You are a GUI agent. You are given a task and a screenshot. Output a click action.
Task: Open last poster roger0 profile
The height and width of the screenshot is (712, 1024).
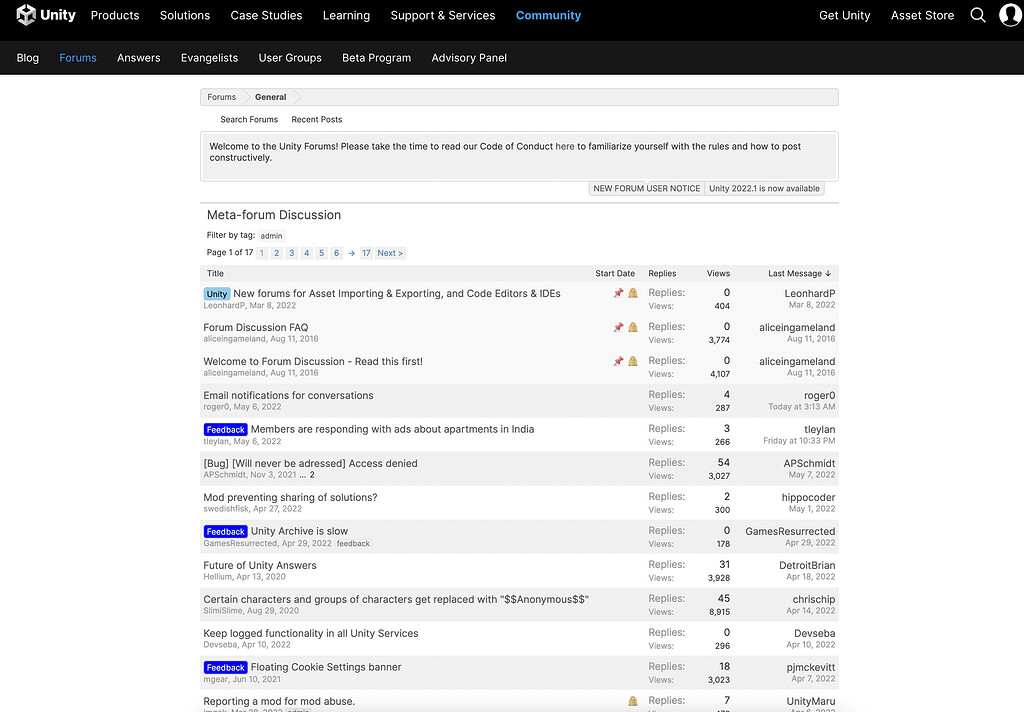(x=819, y=395)
